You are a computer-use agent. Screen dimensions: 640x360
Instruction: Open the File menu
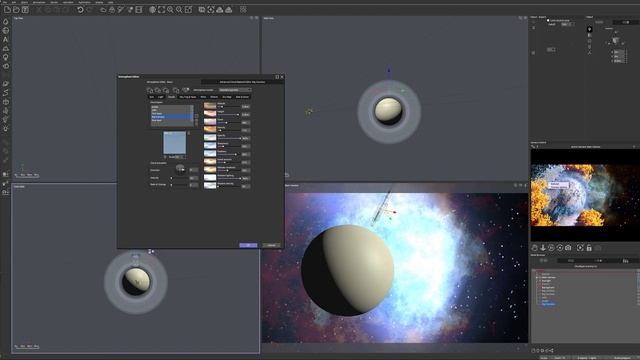coord(5,2)
